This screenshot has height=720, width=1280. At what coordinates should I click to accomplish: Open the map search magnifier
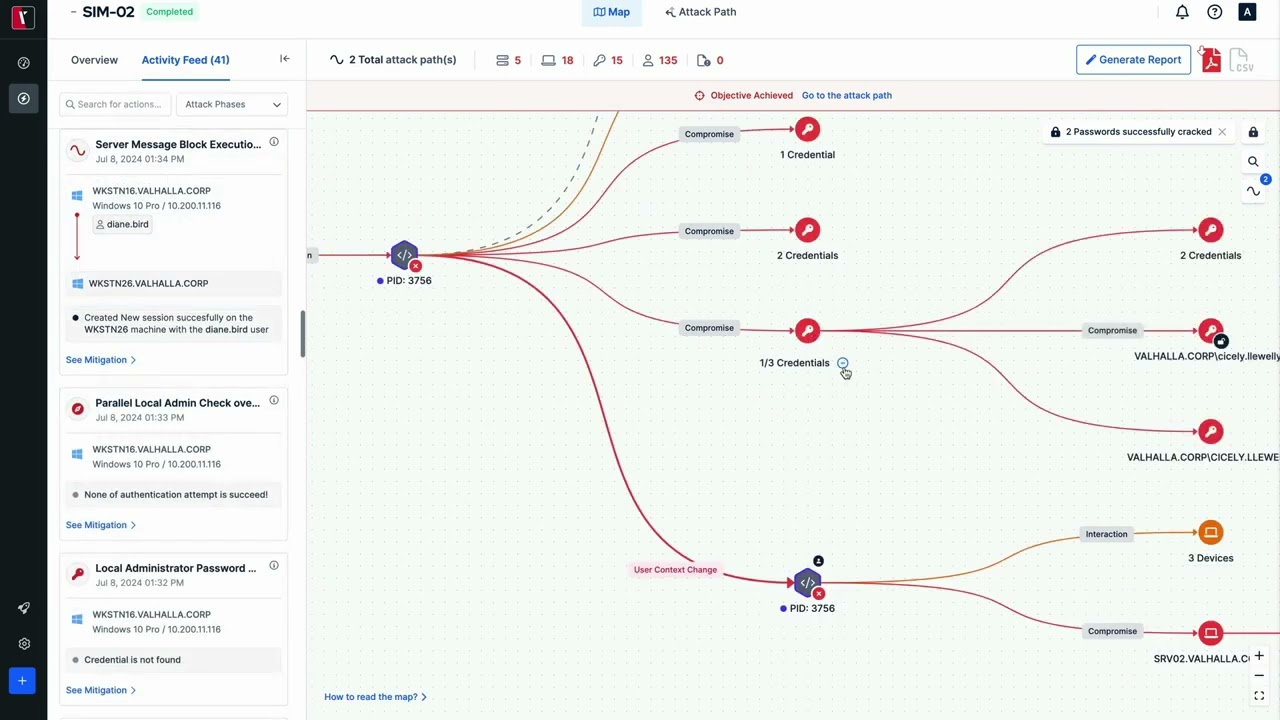click(1253, 161)
